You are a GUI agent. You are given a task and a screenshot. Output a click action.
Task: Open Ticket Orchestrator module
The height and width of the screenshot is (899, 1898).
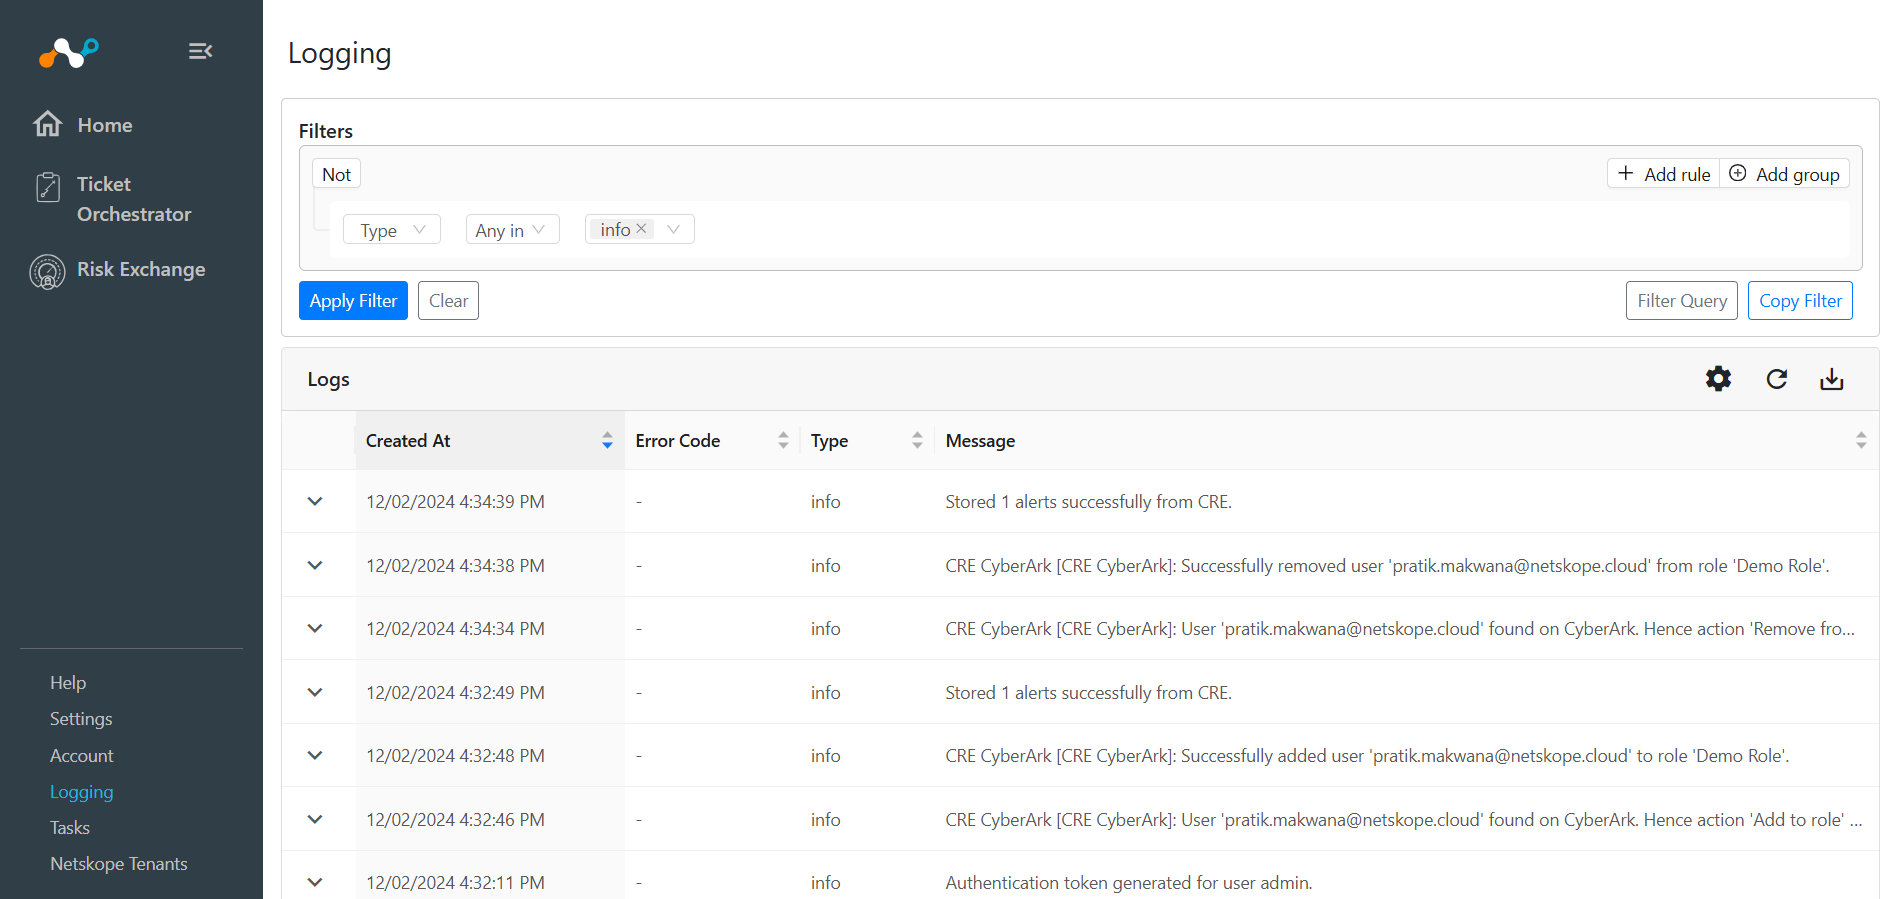coord(134,199)
